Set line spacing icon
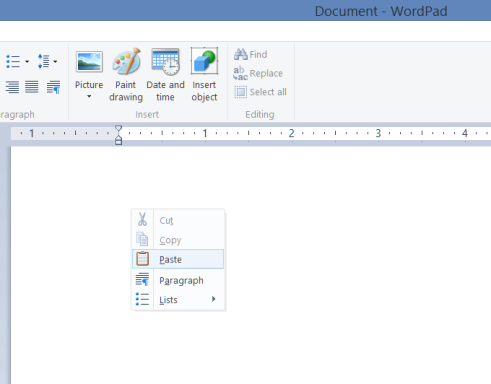Viewport: 491px width, 384px height. click(x=44, y=61)
